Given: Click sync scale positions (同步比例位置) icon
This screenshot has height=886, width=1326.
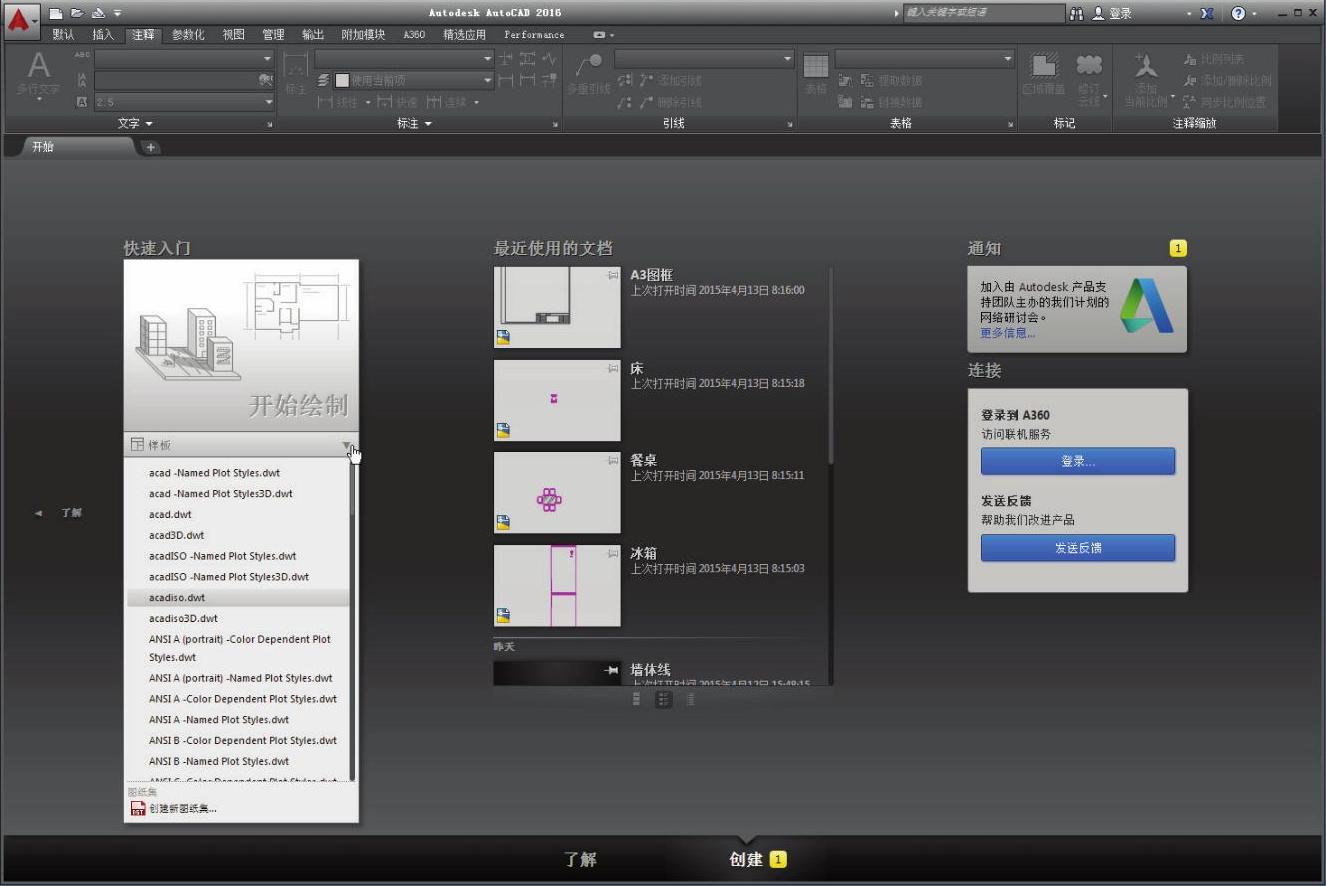Looking at the screenshot, I should [1190, 101].
